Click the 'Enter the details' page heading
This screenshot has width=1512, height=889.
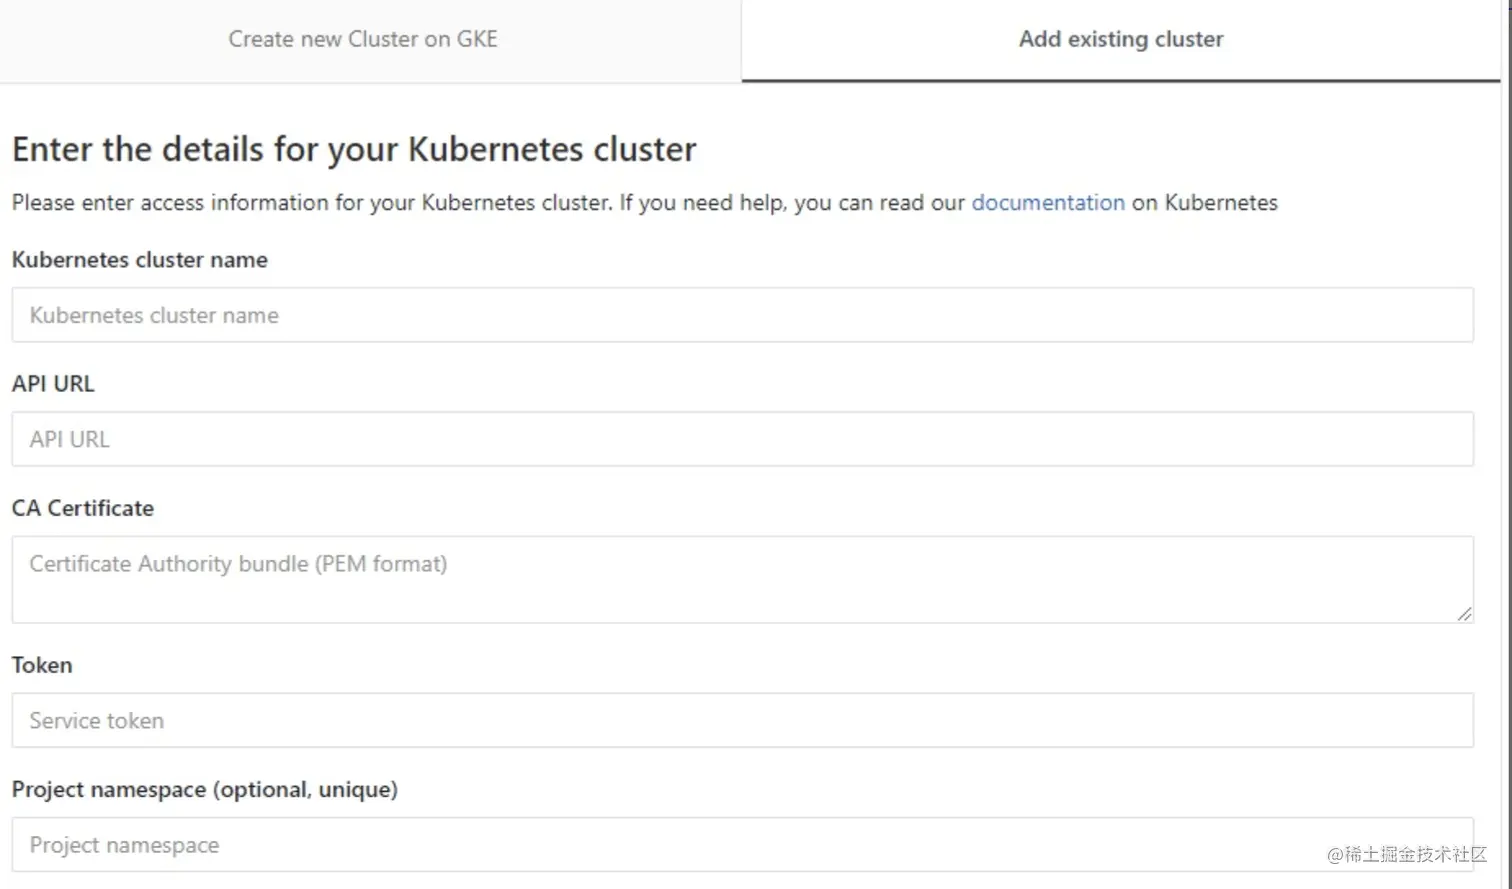354,149
